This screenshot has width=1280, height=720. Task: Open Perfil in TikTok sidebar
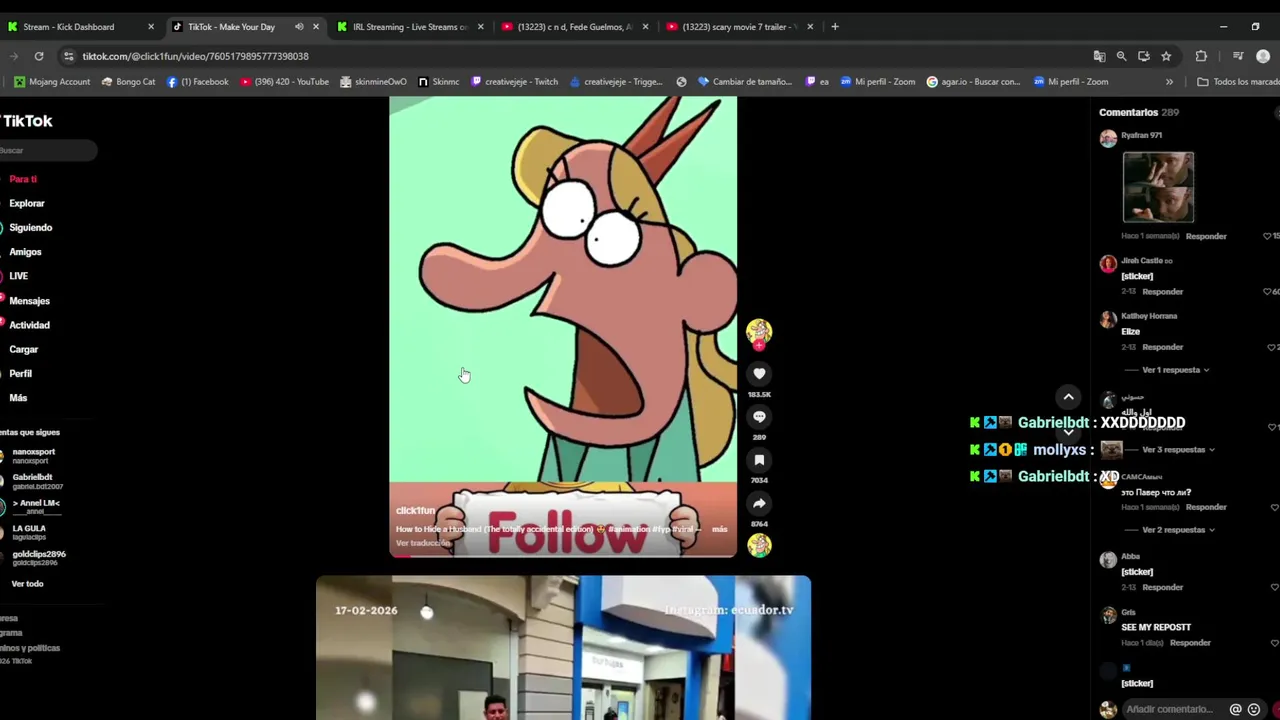point(21,374)
